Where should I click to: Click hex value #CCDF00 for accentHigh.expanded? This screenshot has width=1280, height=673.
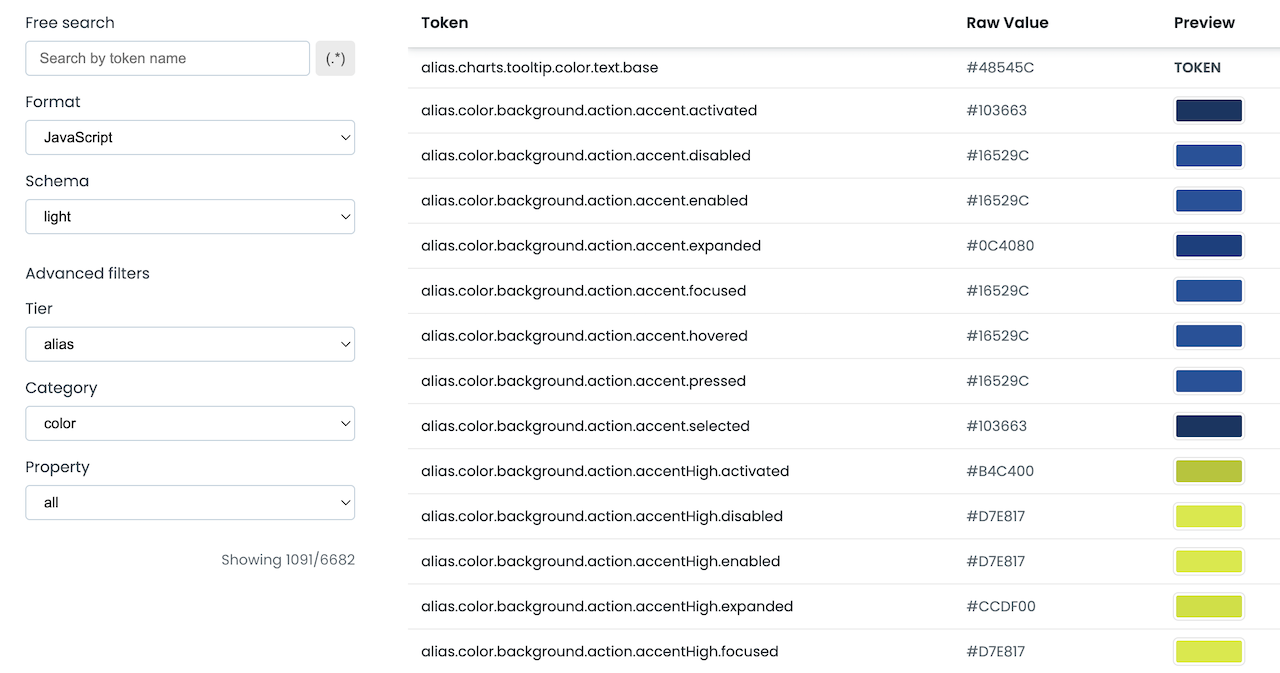point(1001,606)
